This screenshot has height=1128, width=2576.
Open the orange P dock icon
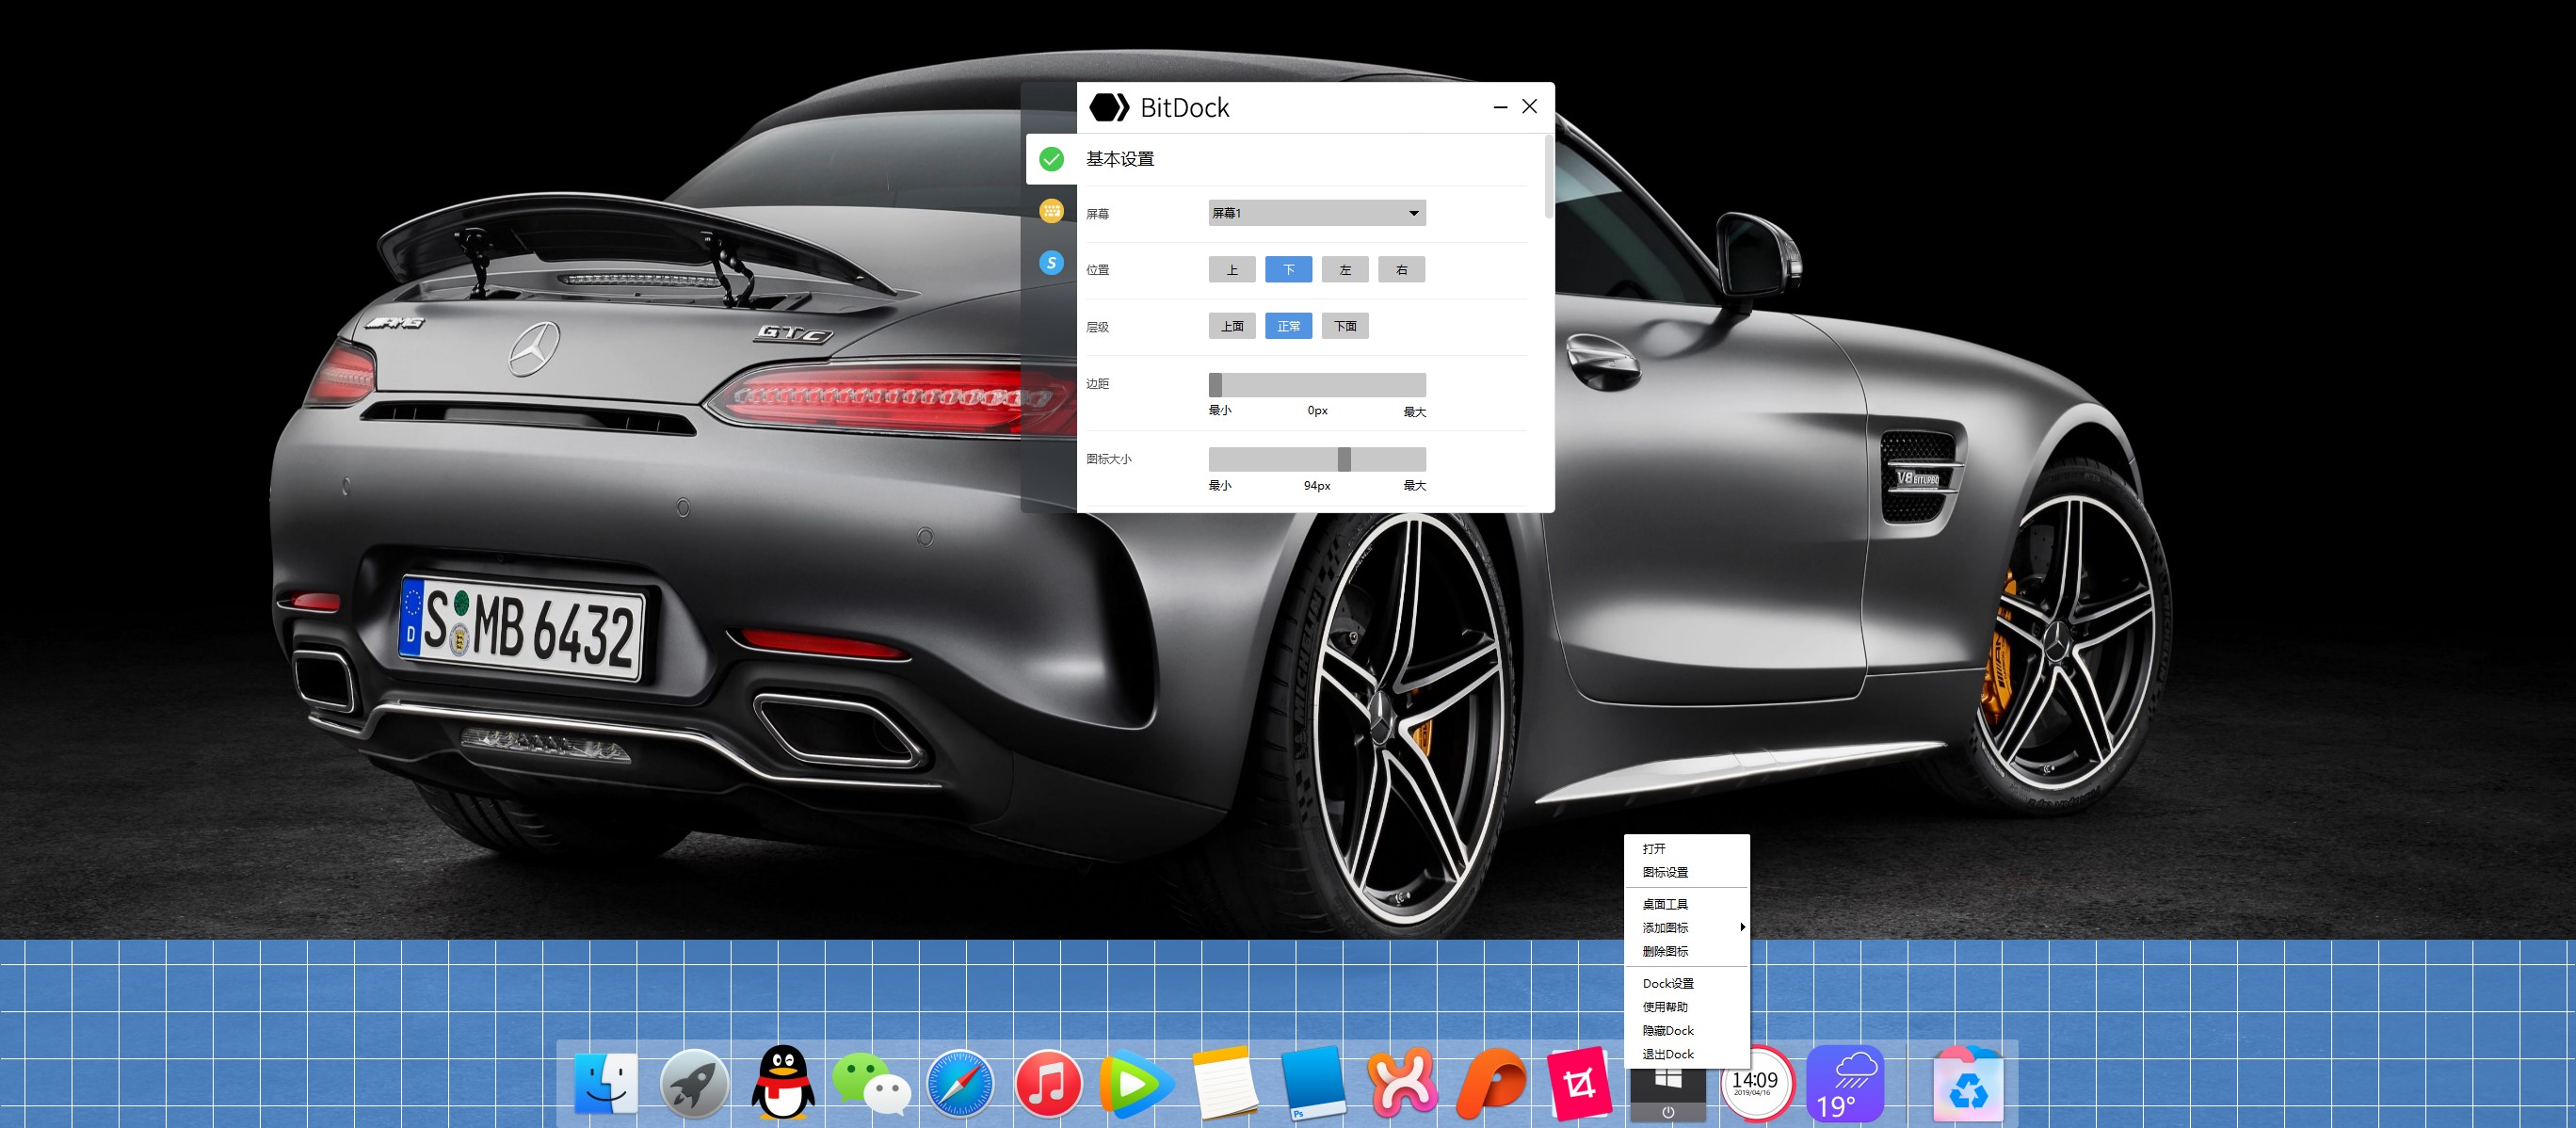coord(1491,1083)
